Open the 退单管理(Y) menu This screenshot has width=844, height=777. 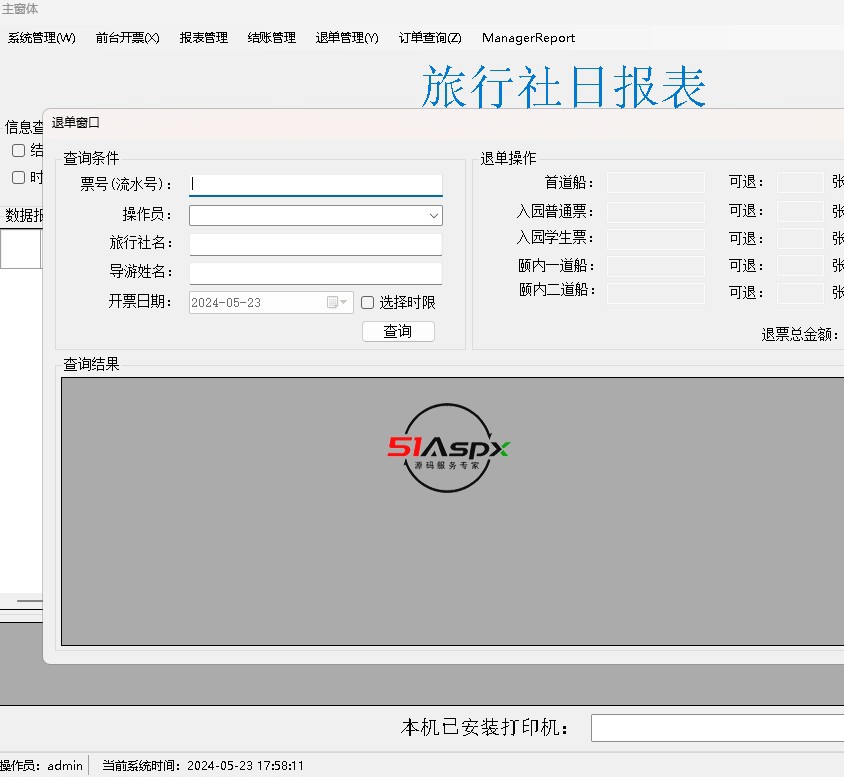coord(347,38)
